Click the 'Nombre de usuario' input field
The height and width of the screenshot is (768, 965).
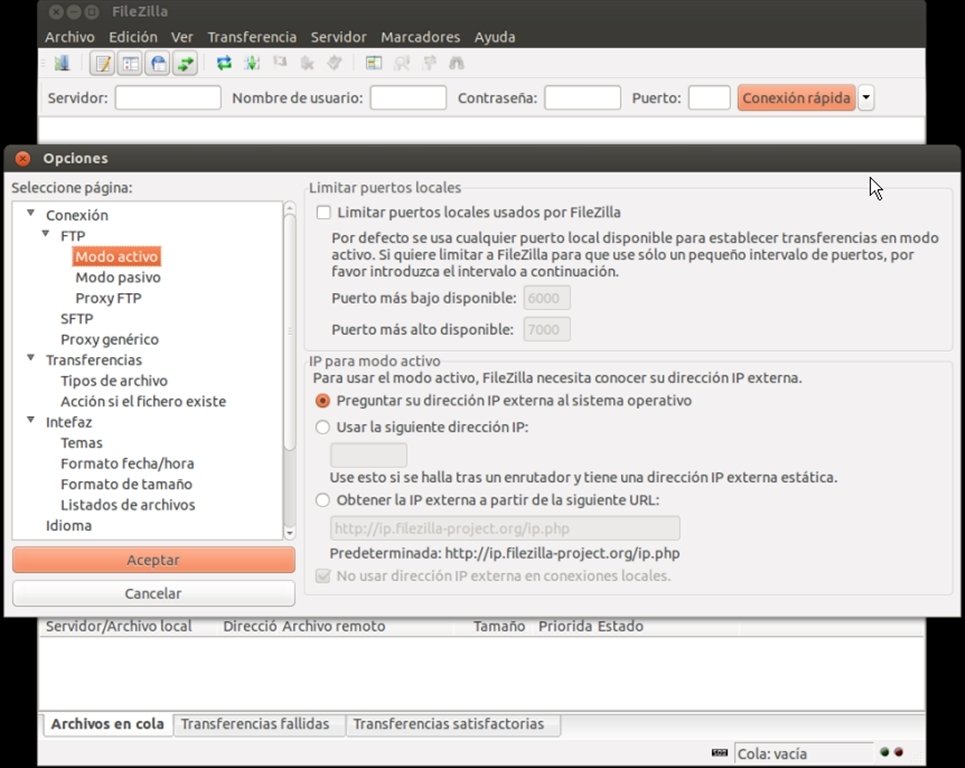point(408,98)
